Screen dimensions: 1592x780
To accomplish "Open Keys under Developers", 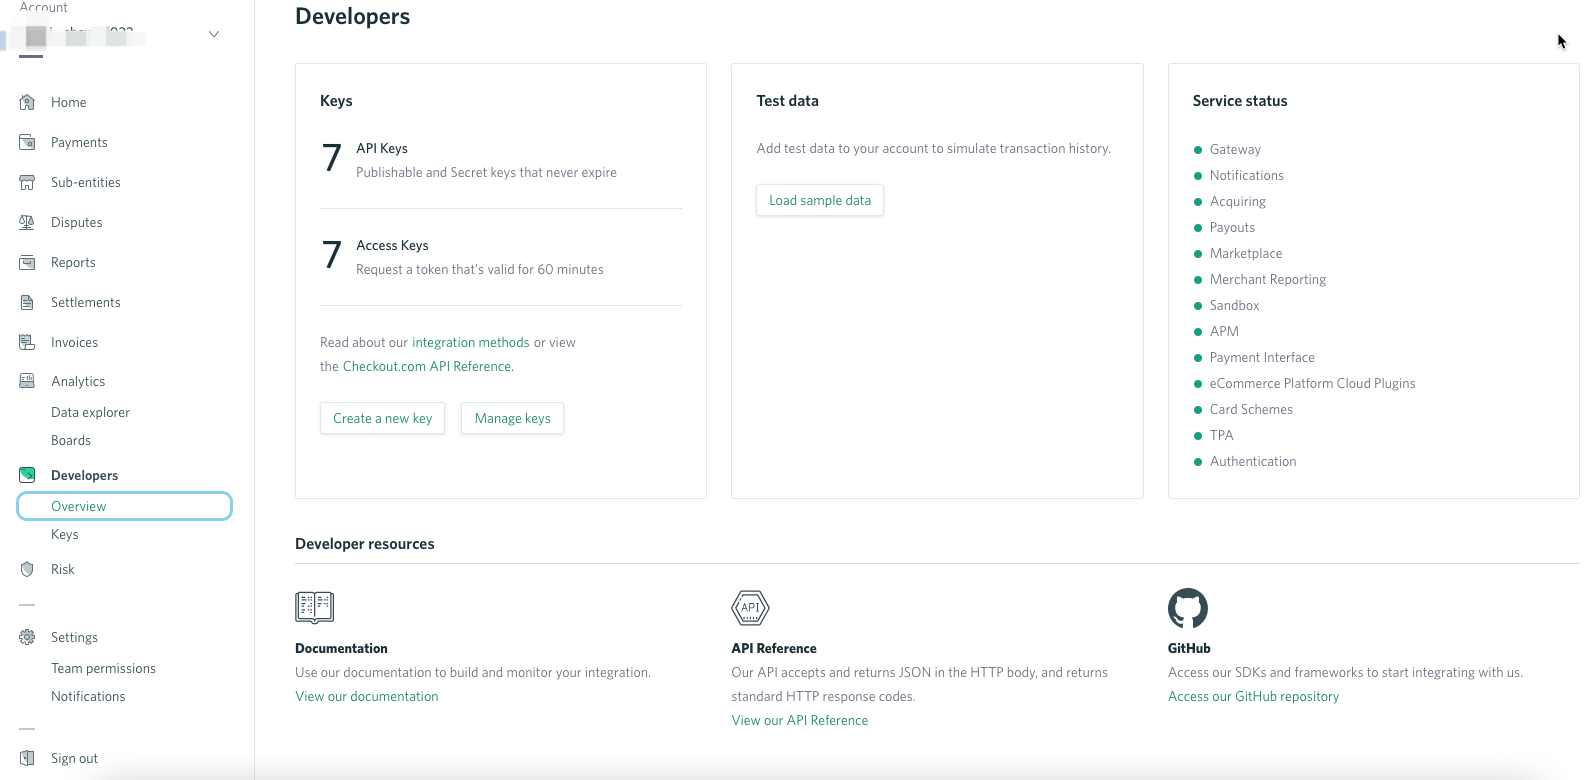I will [65, 534].
